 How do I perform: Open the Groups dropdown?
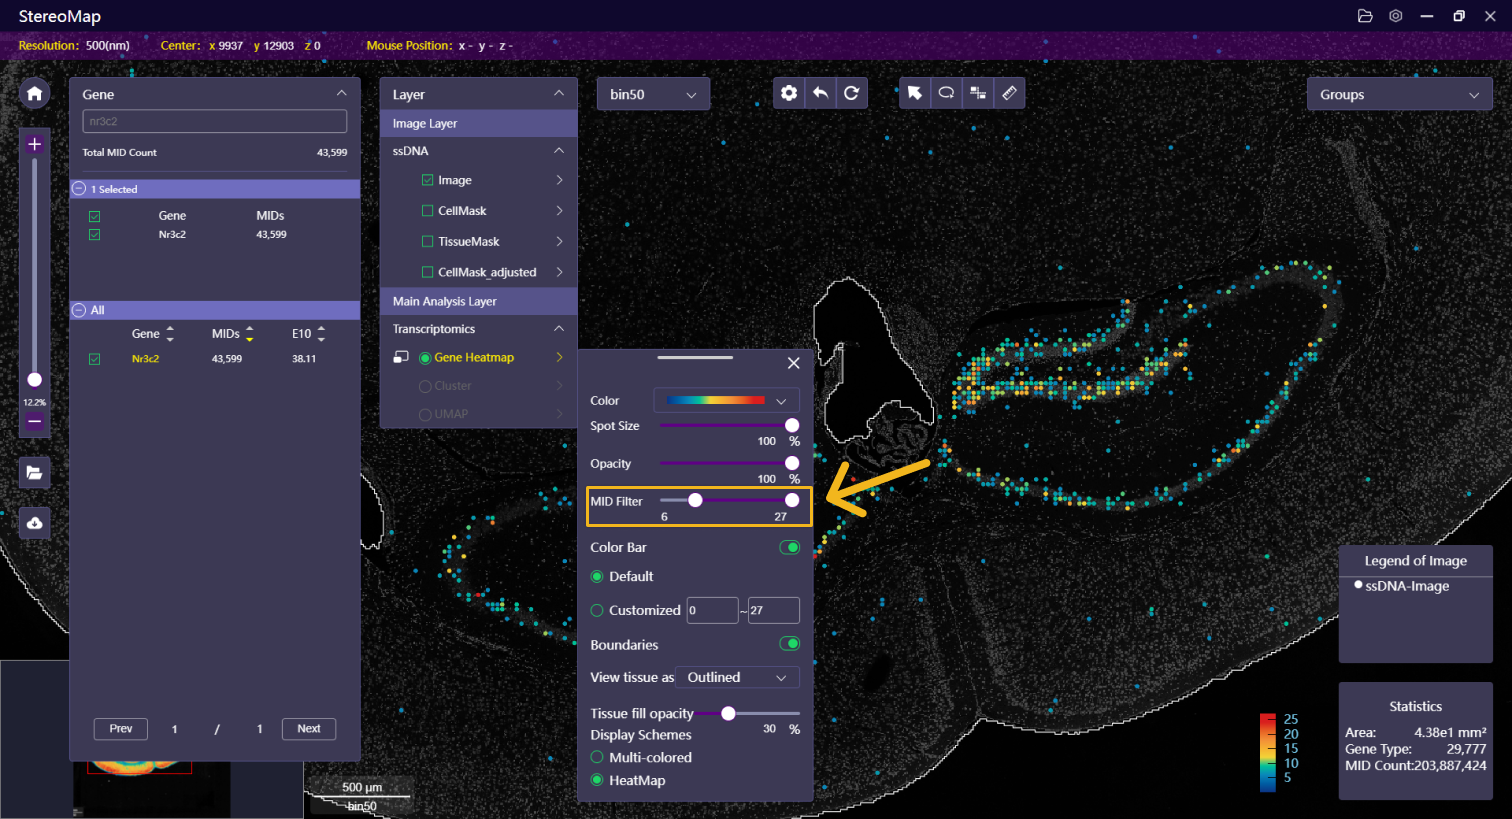tap(1398, 94)
